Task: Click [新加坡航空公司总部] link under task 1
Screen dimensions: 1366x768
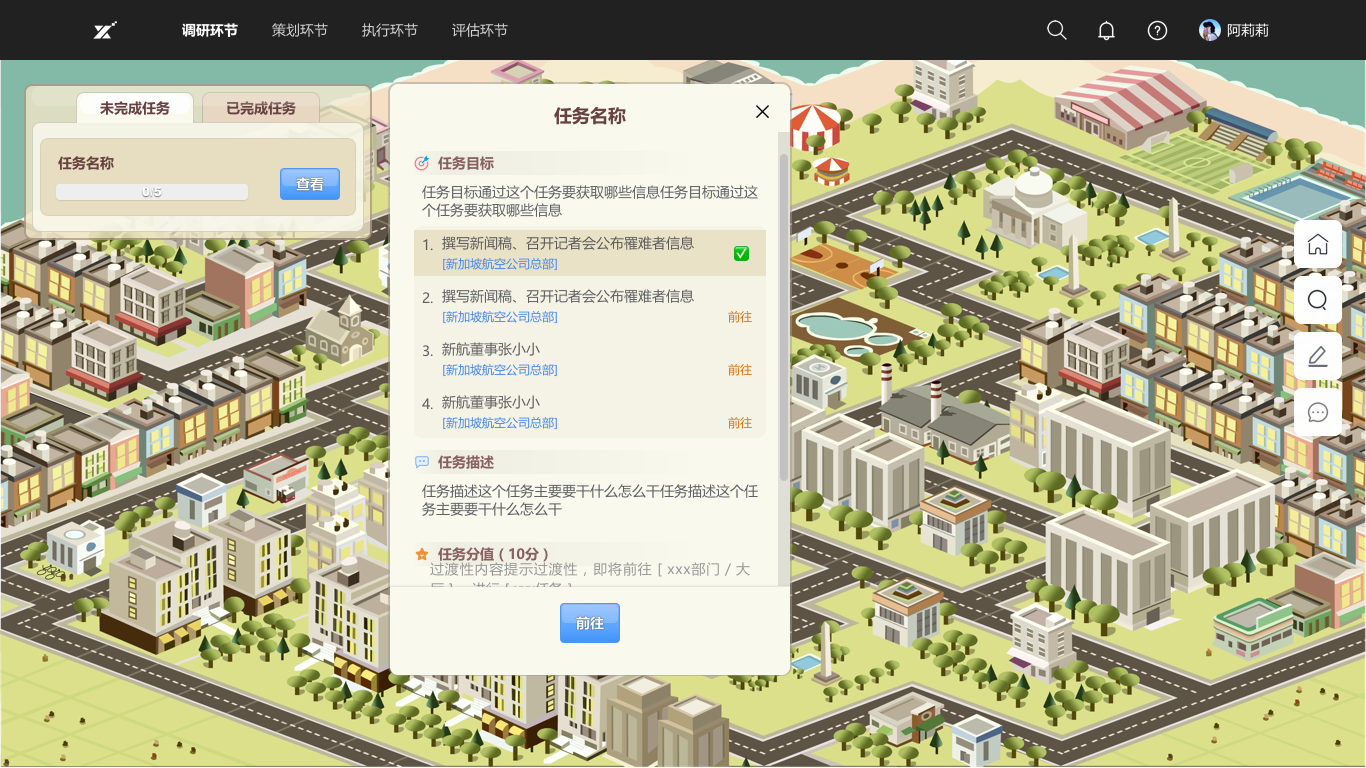Action: pos(500,264)
